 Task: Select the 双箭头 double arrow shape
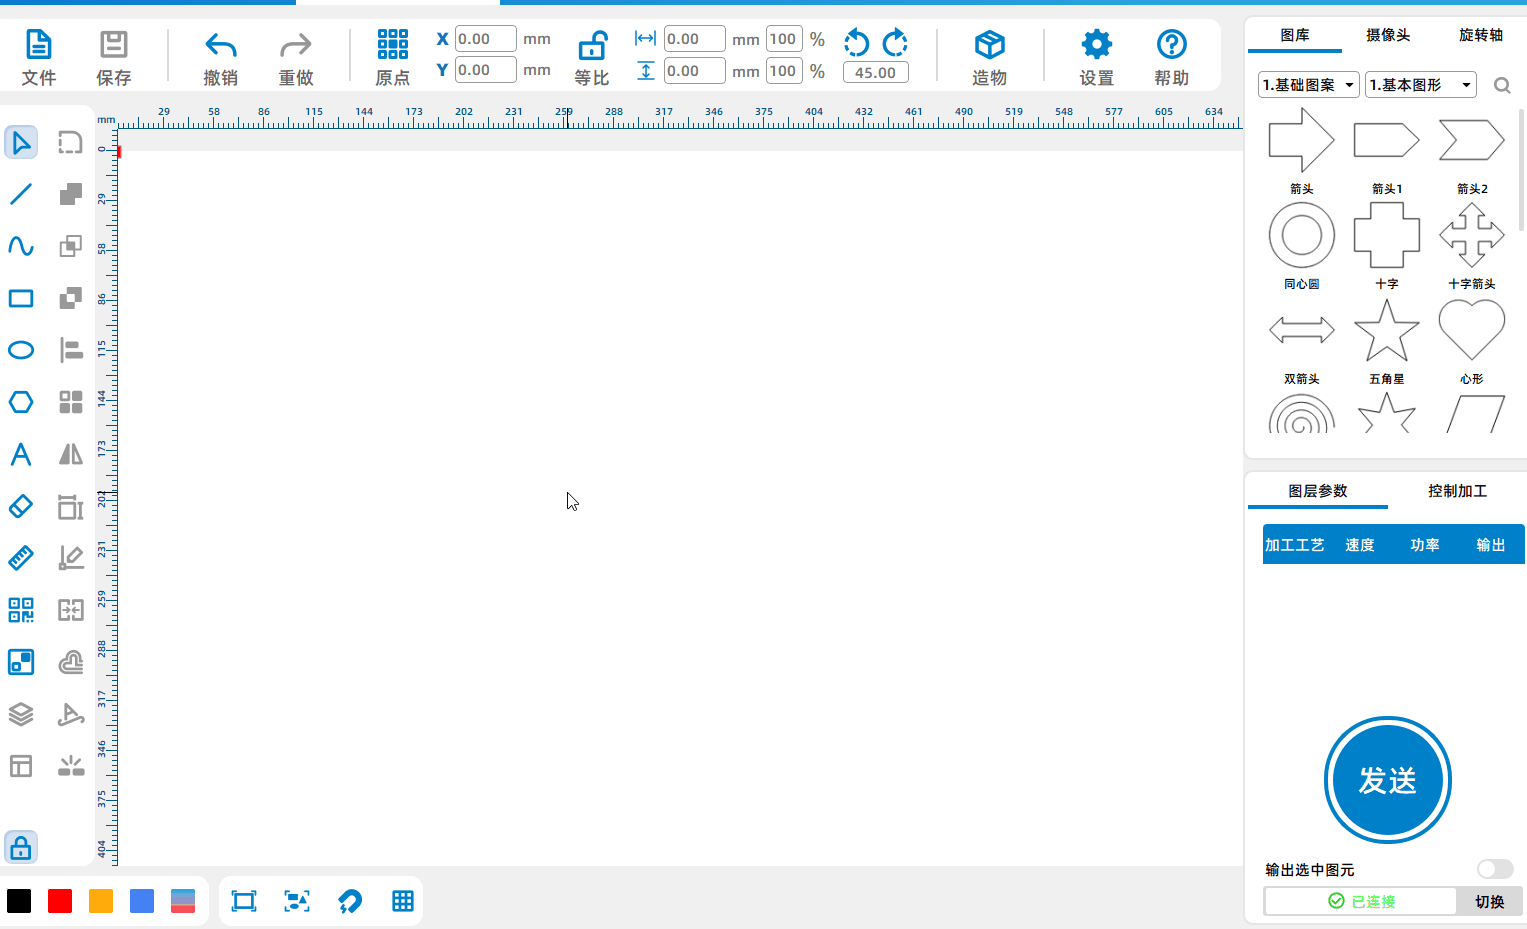(1301, 330)
